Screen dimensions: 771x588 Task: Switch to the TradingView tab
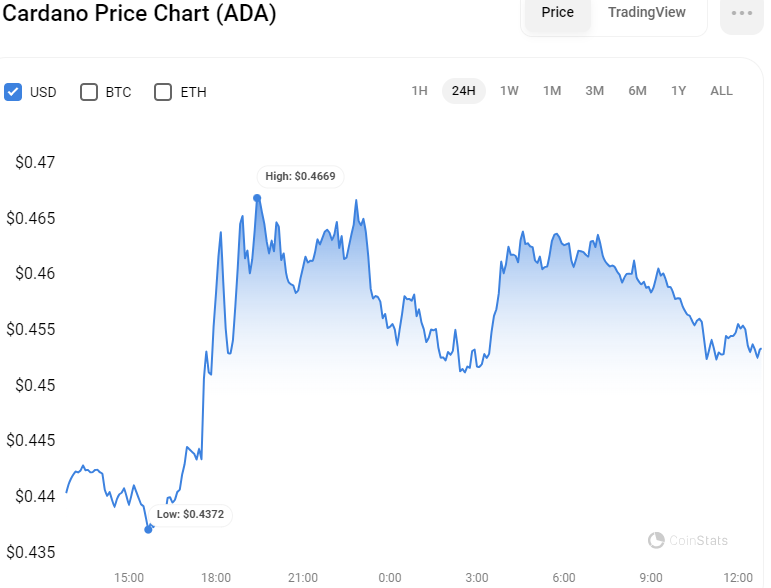(x=647, y=12)
